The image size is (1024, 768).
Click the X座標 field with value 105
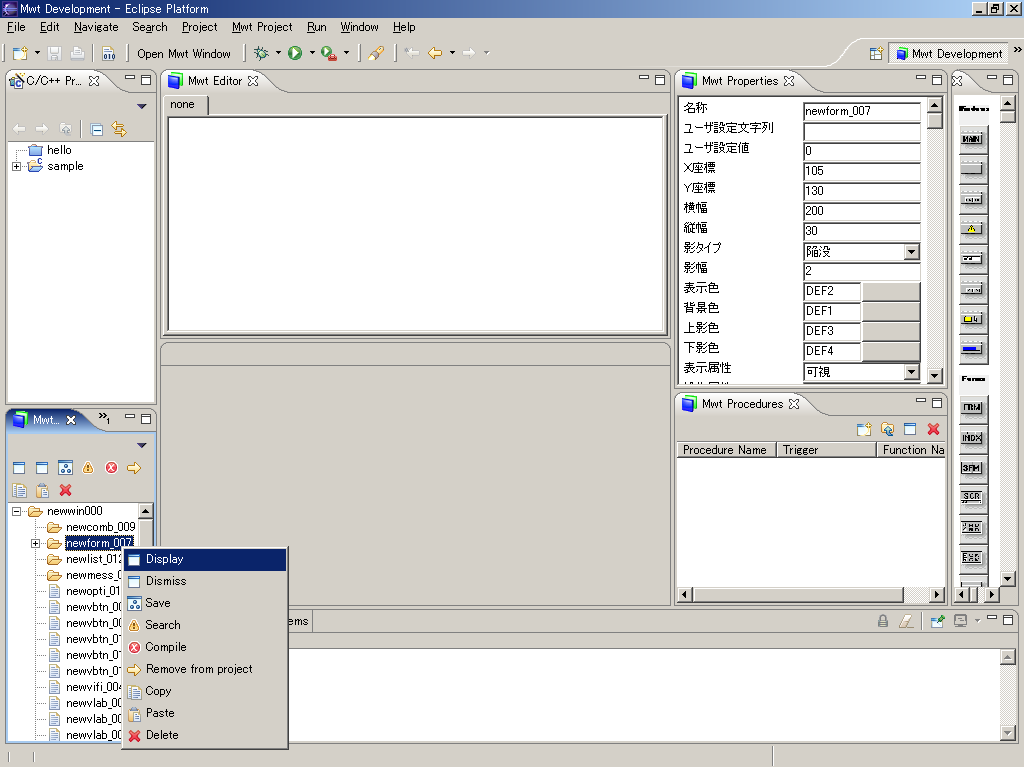pyautogui.click(x=861, y=171)
